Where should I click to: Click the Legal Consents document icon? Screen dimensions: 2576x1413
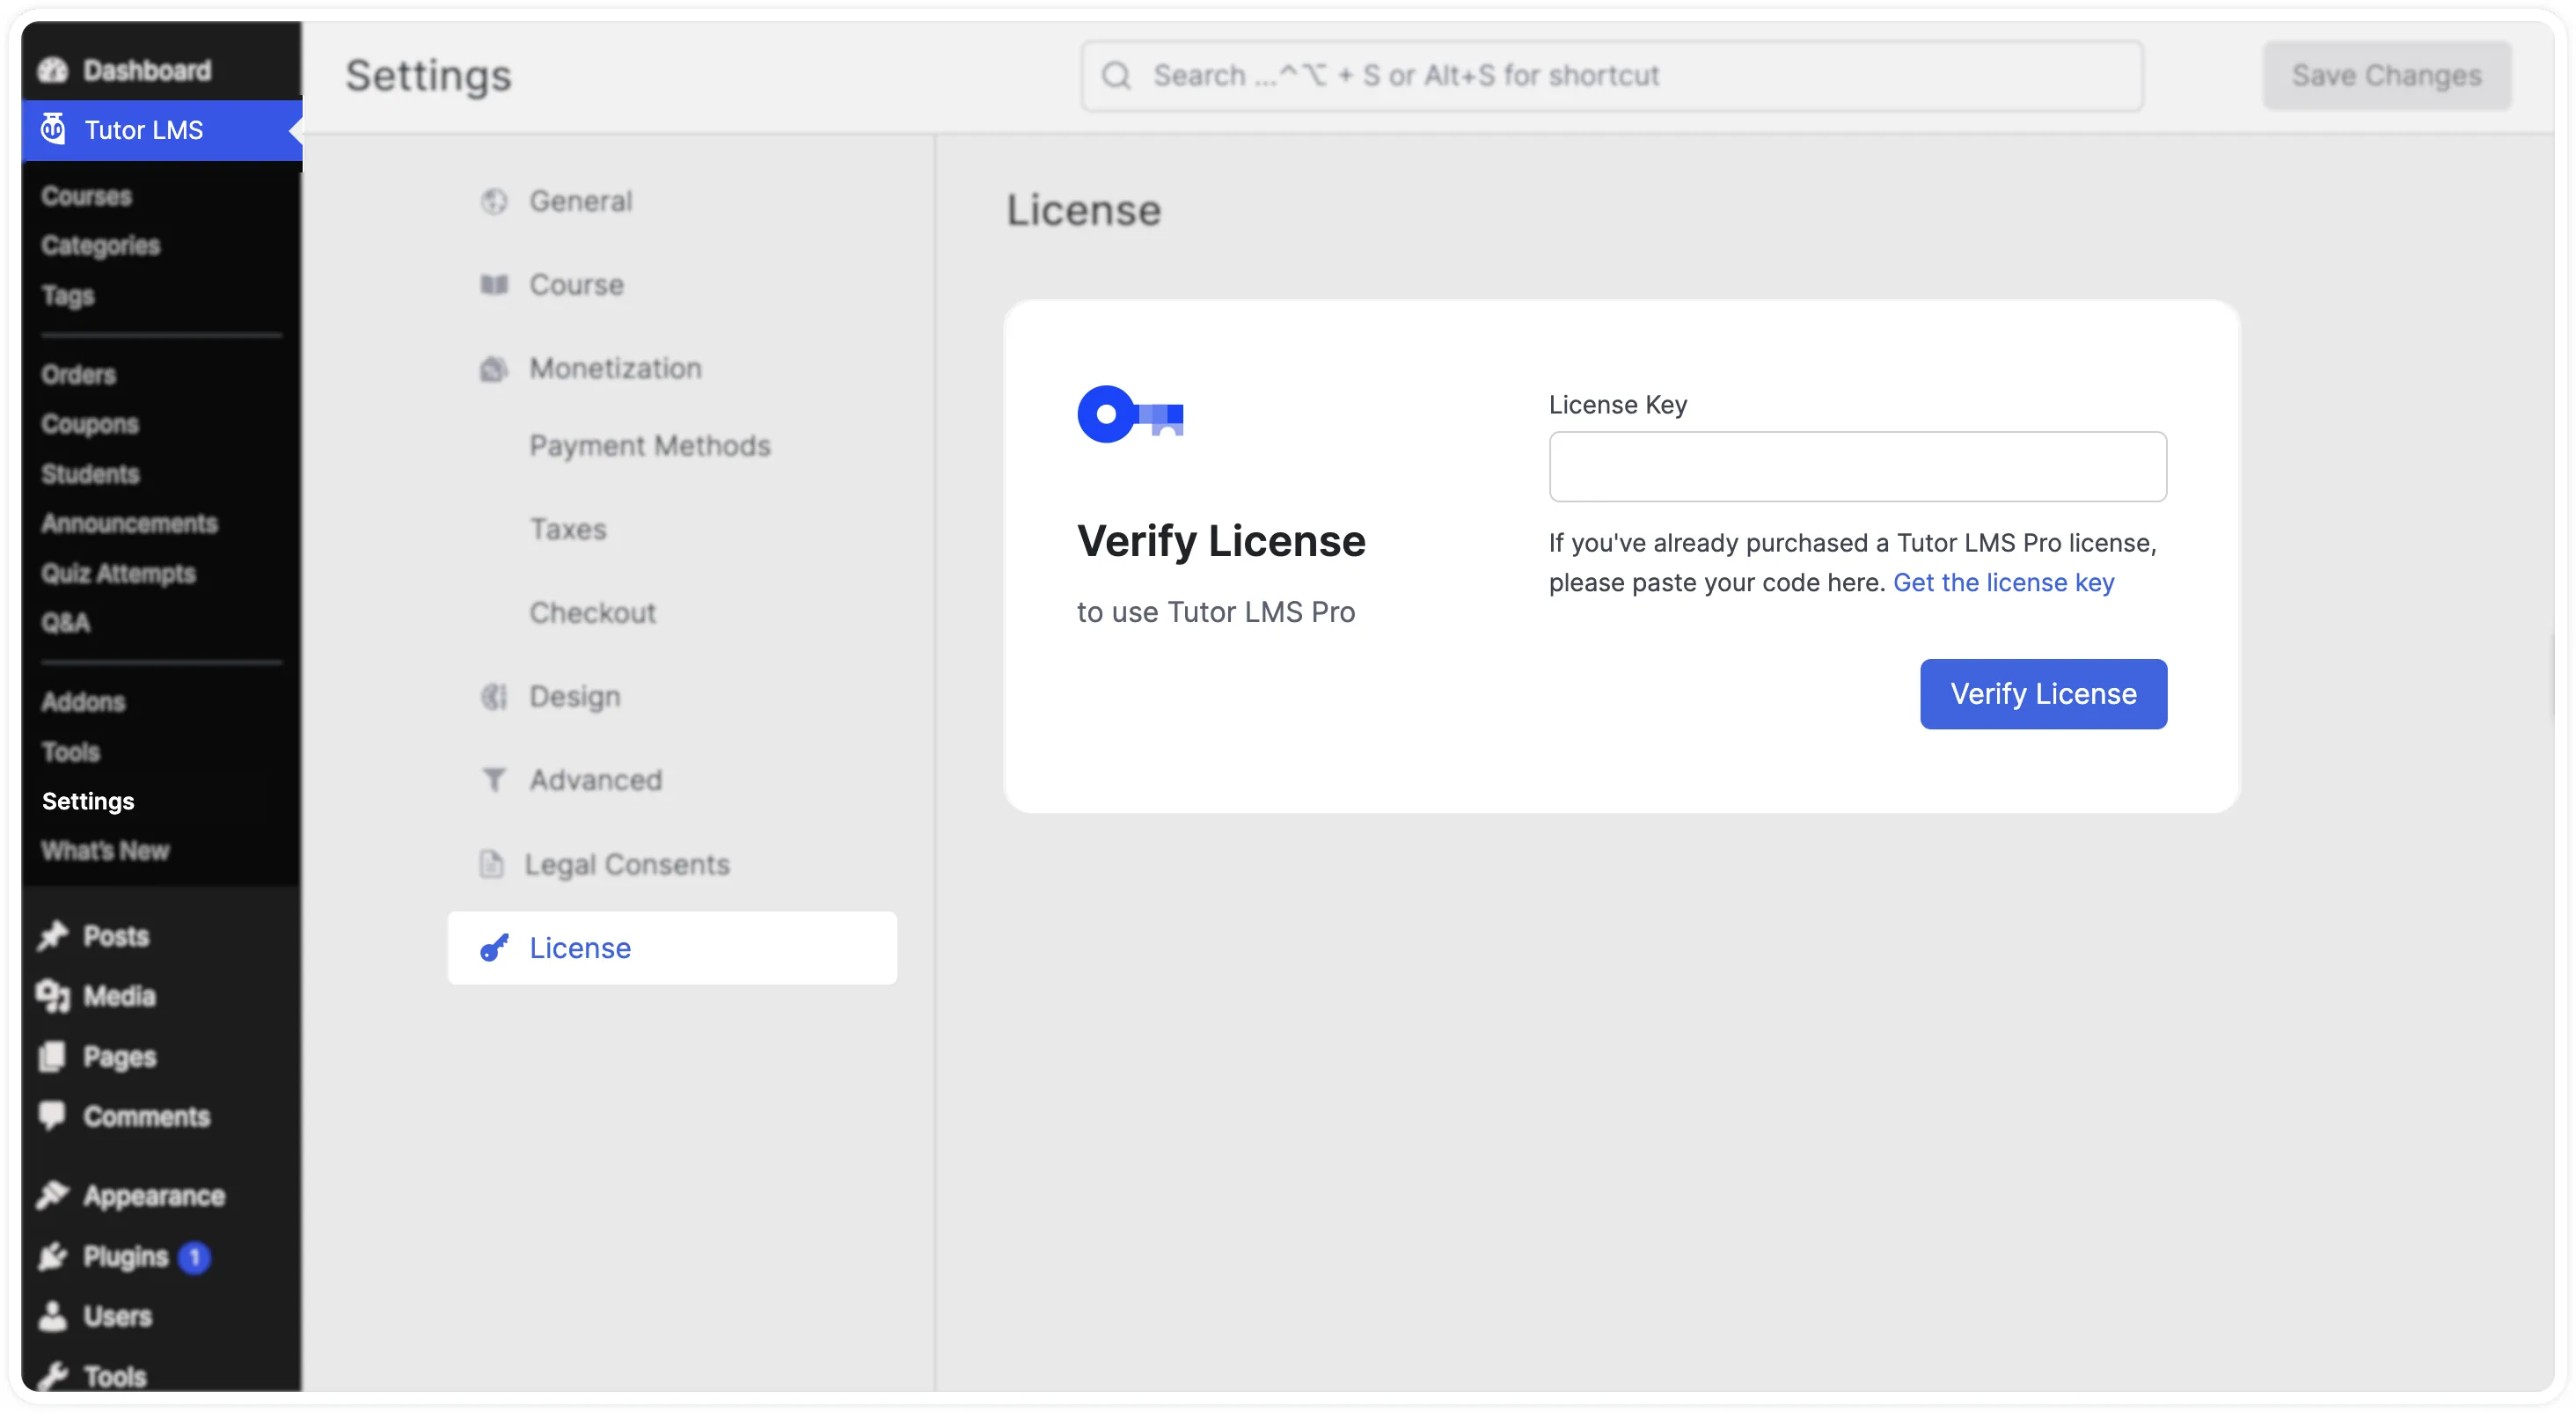[491, 863]
